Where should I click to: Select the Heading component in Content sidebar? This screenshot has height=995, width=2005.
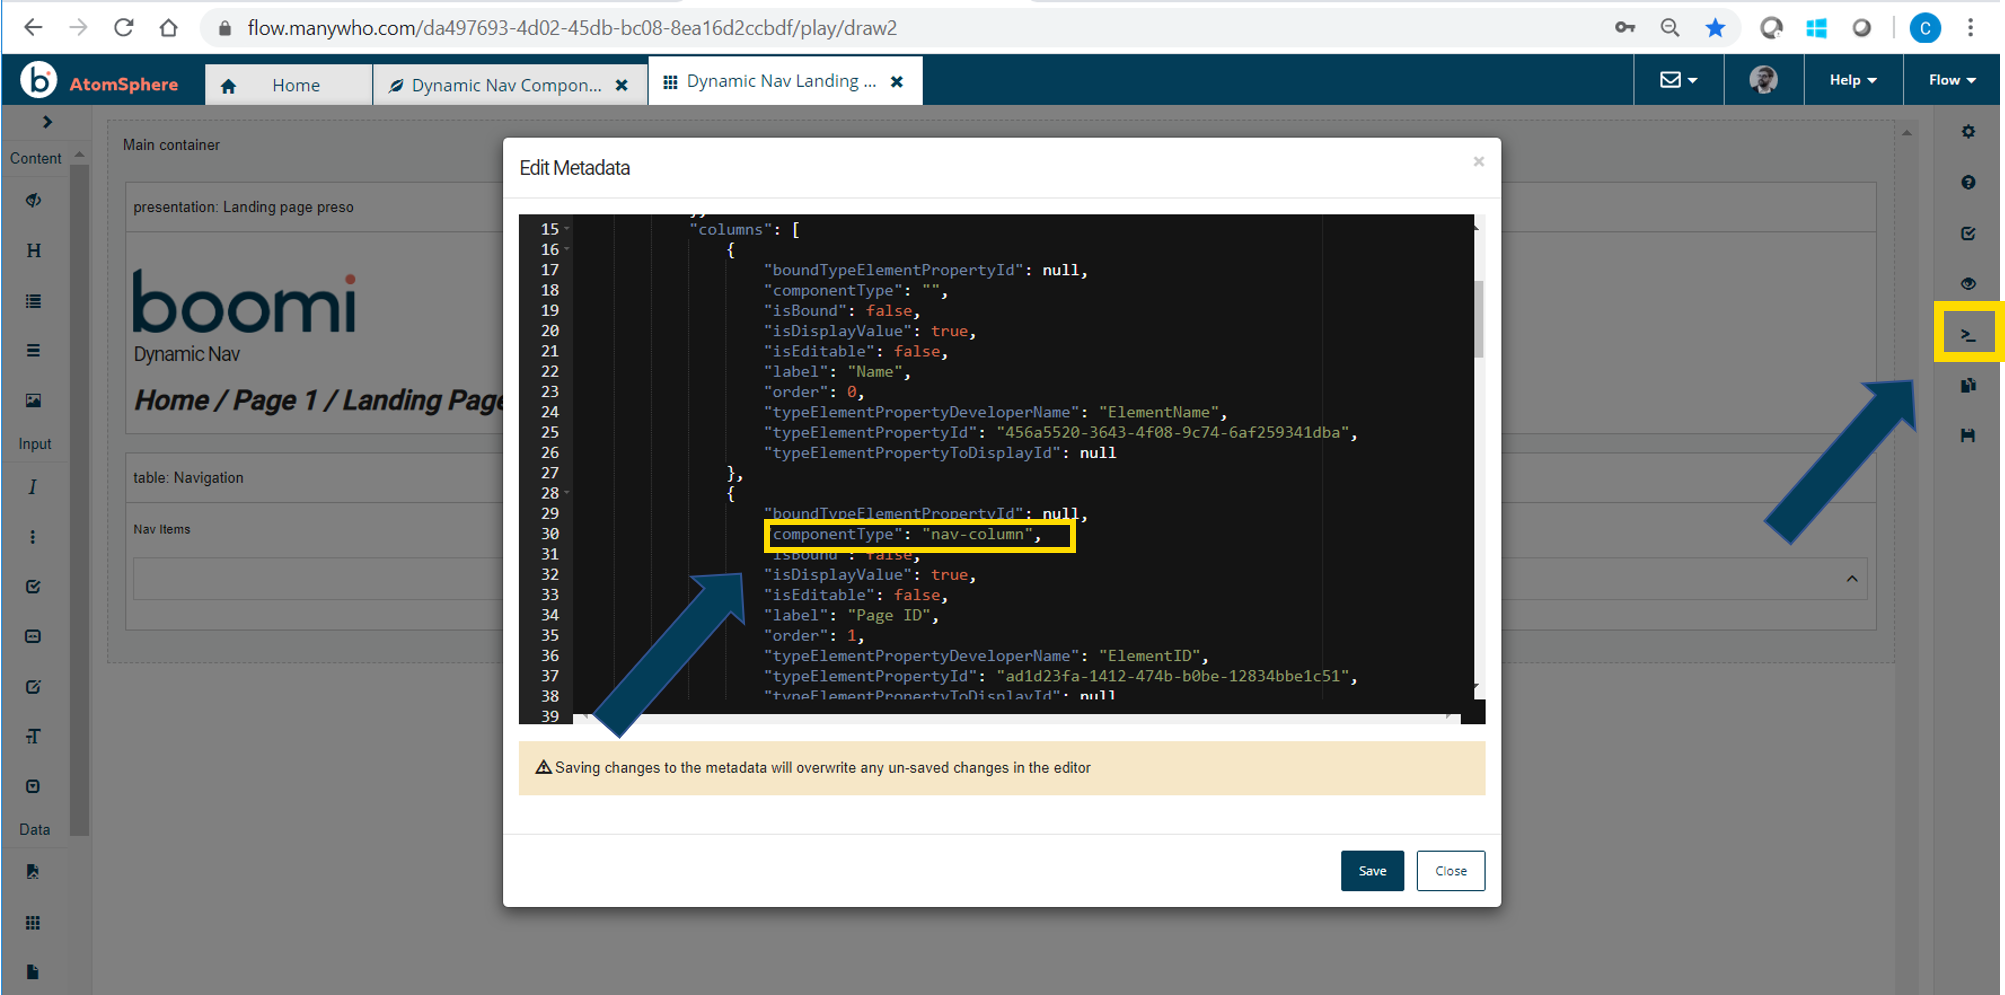pos(34,250)
